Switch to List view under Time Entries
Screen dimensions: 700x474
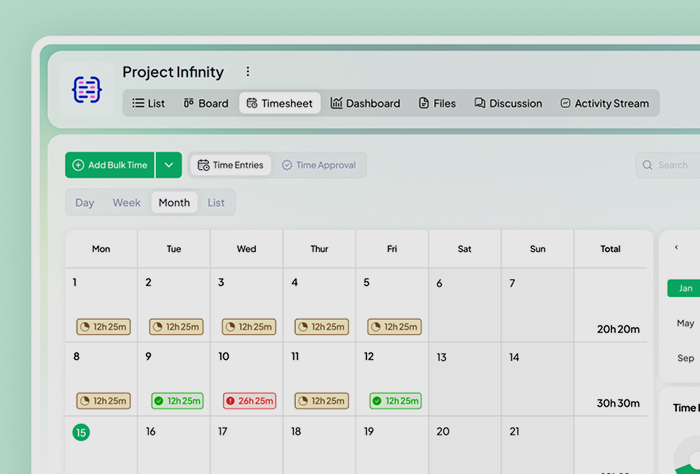point(216,203)
